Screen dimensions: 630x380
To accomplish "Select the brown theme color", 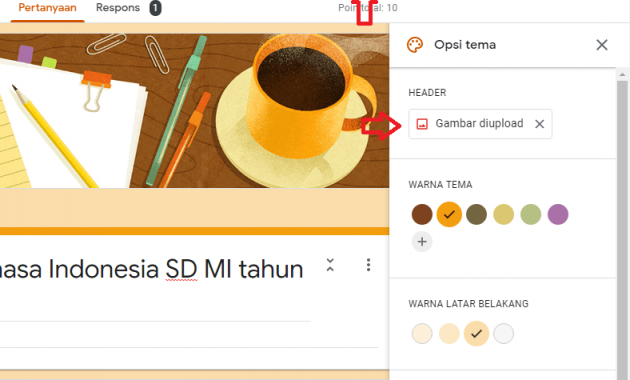I will pos(422,214).
